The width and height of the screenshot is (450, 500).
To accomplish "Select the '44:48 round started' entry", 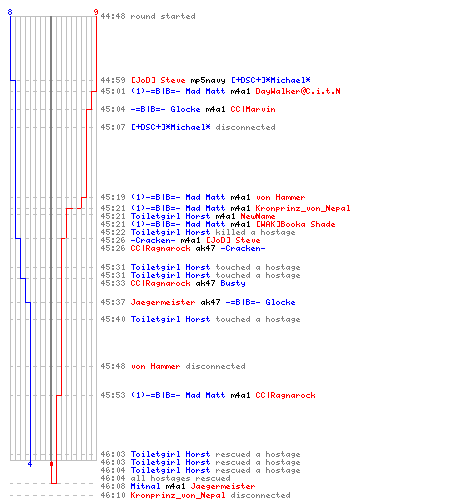I will (x=148, y=16).
